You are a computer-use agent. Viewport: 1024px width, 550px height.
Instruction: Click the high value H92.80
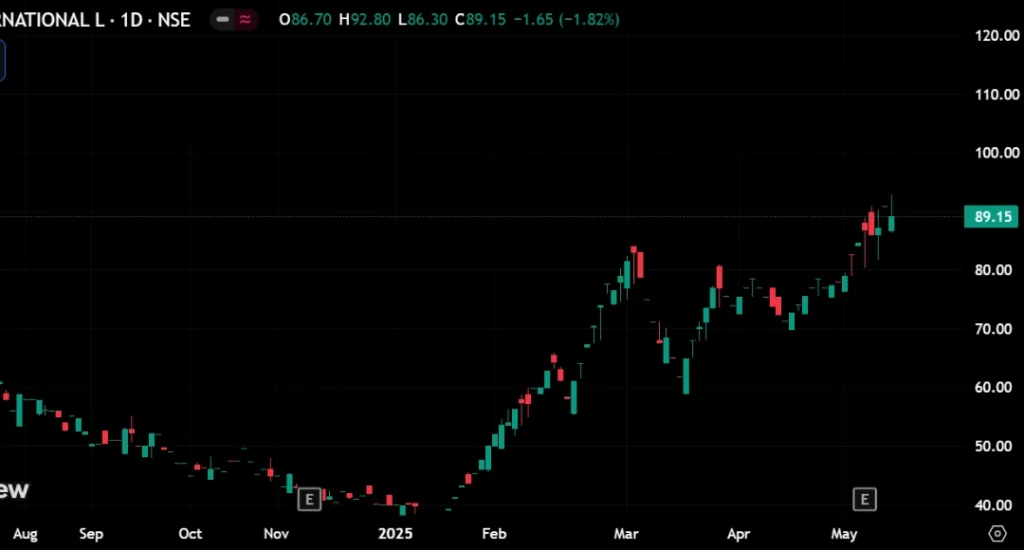[x=364, y=20]
